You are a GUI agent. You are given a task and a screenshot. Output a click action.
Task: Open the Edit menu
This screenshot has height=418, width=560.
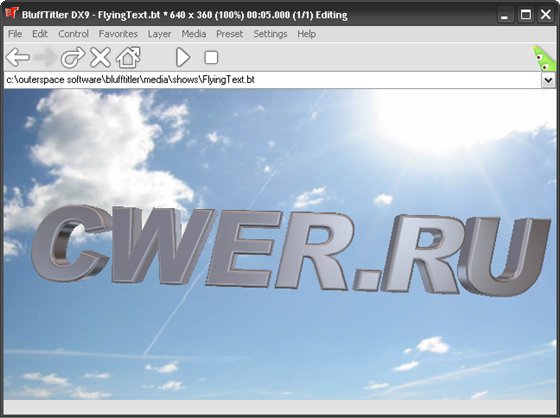(x=40, y=34)
